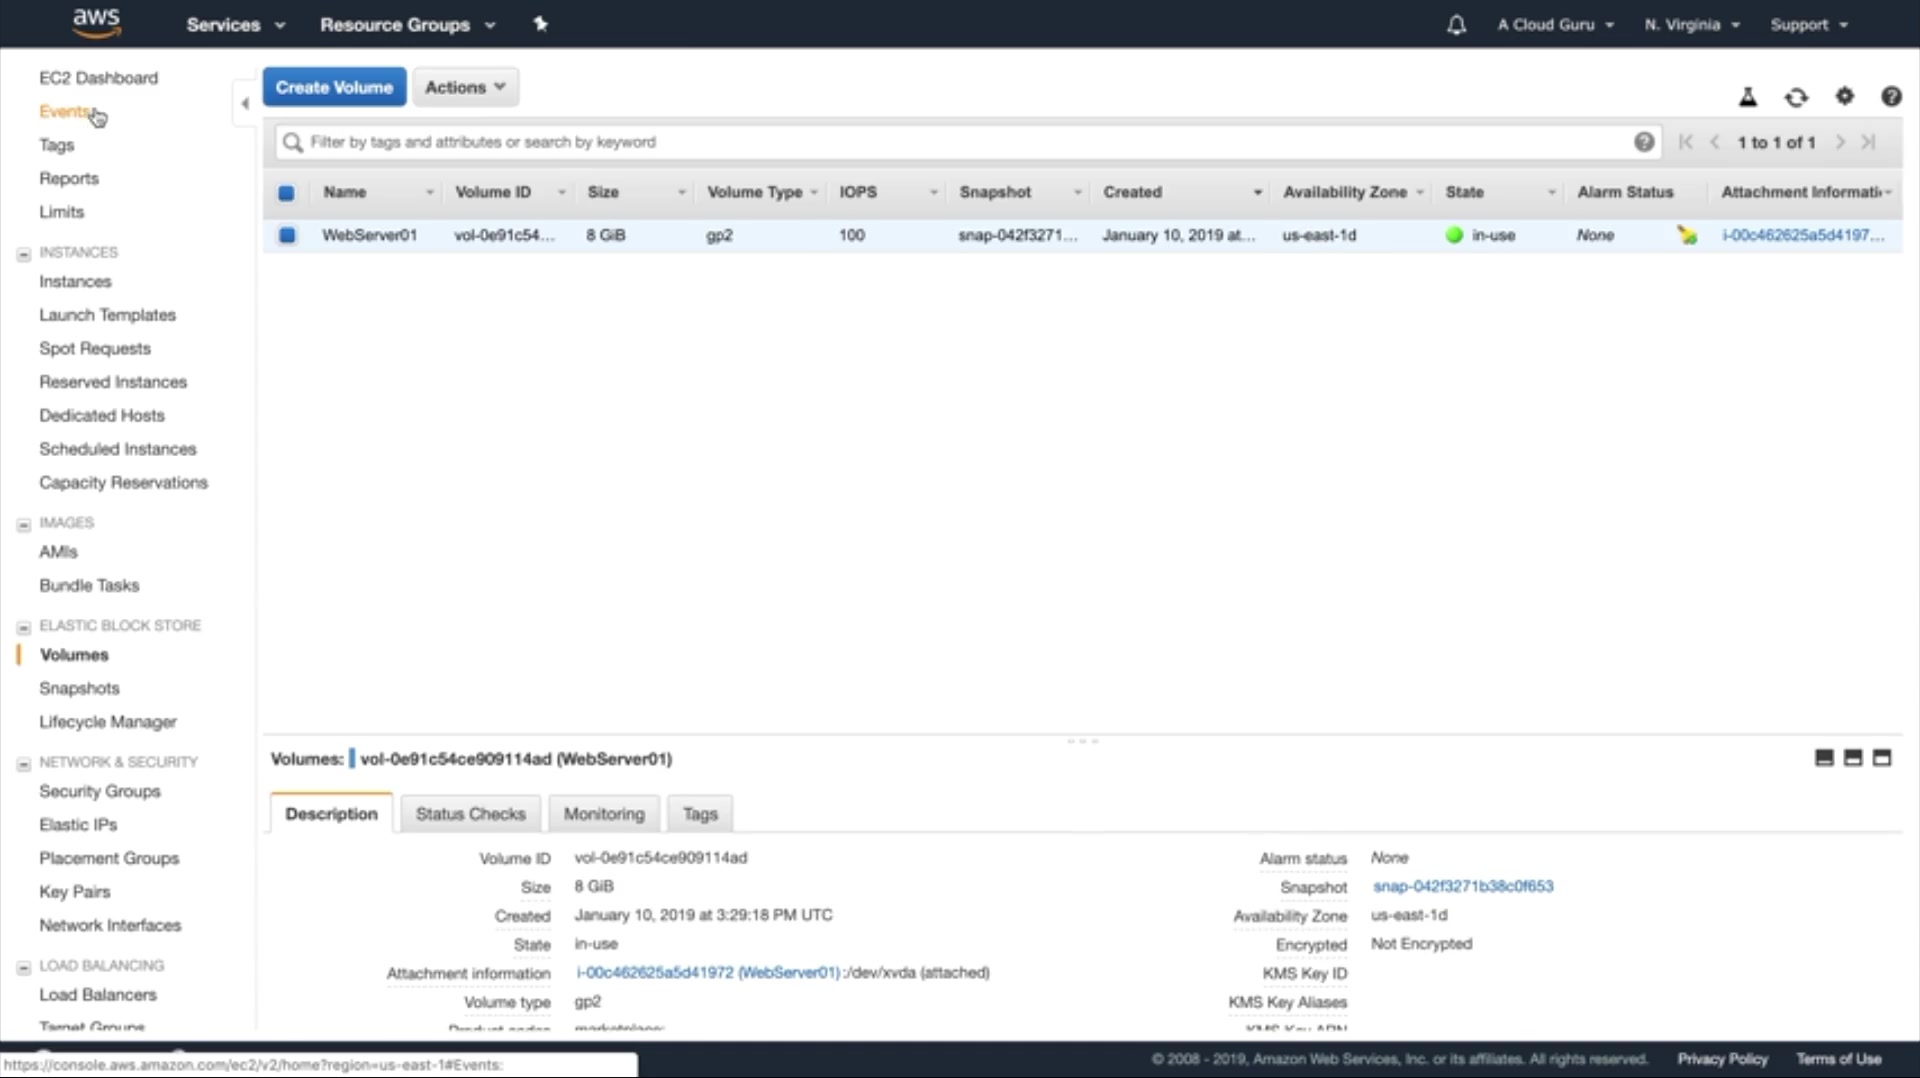Toggle the WebServer01 row checkbox
Screen dimensions: 1920x1078
[x=287, y=235]
